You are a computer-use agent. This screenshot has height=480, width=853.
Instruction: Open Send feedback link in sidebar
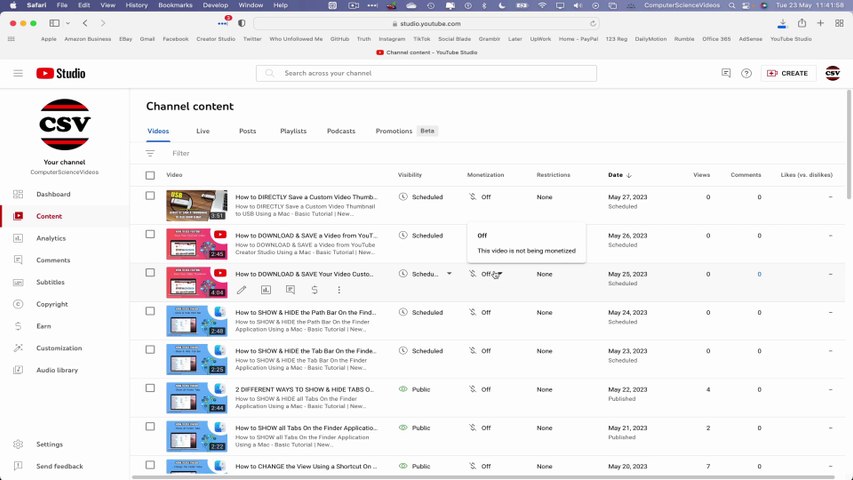pos(59,466)
